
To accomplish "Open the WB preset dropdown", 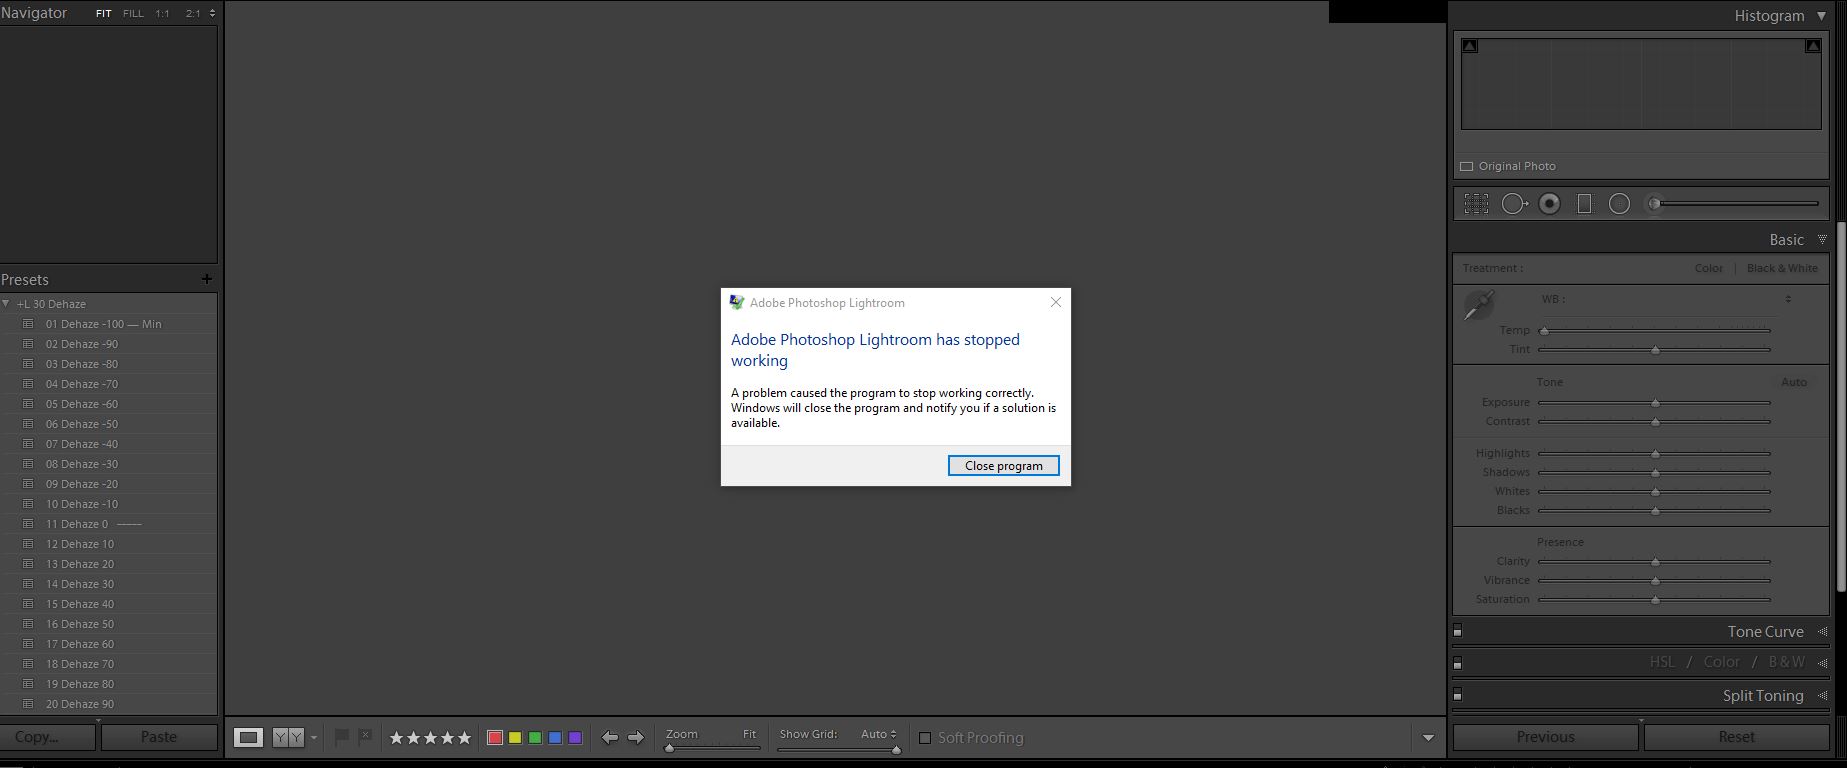I will click(1788, 299).
